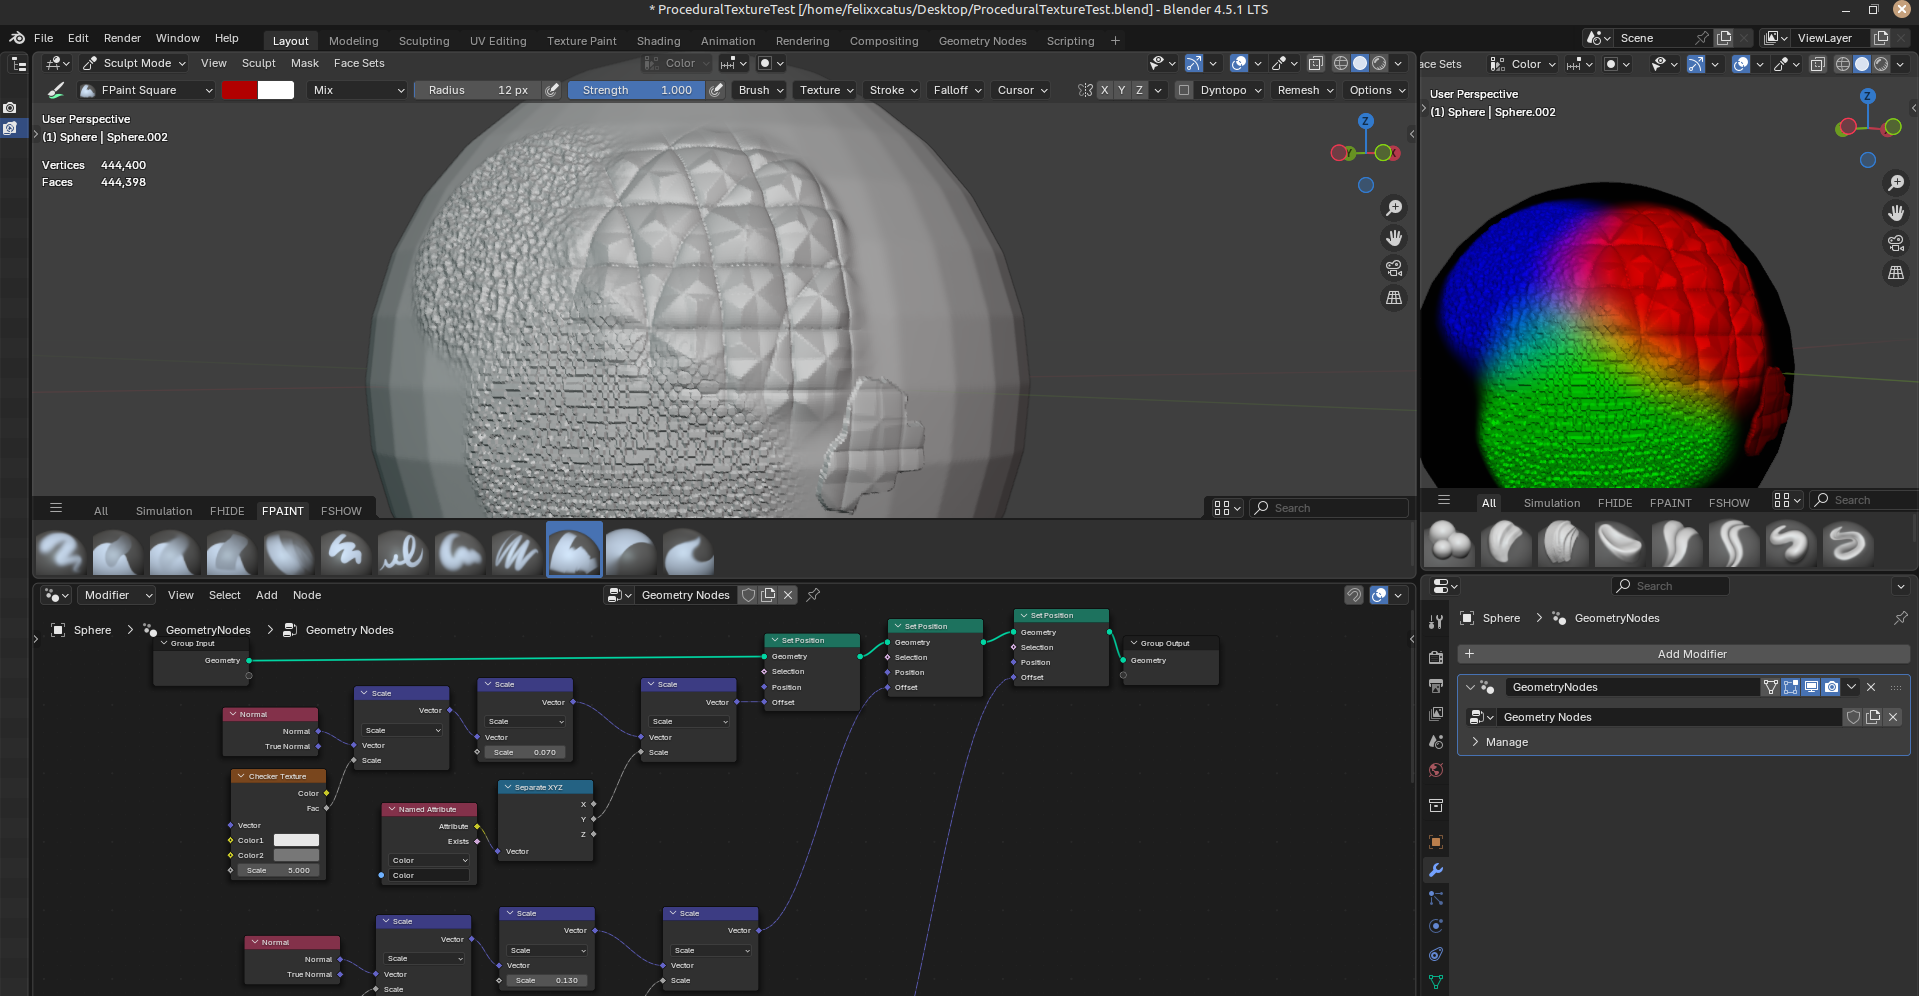1919x996 pixels.
Task: Toggle radius pressure sensitivity icon
Action: pos(552,90)
